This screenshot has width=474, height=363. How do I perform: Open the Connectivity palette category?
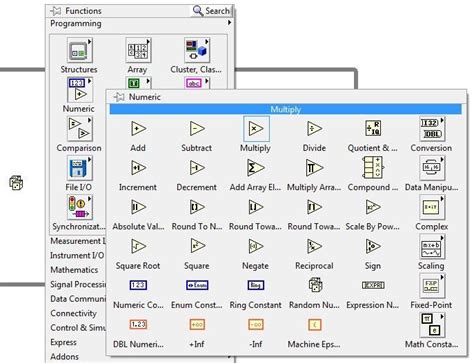pos(73,313)
